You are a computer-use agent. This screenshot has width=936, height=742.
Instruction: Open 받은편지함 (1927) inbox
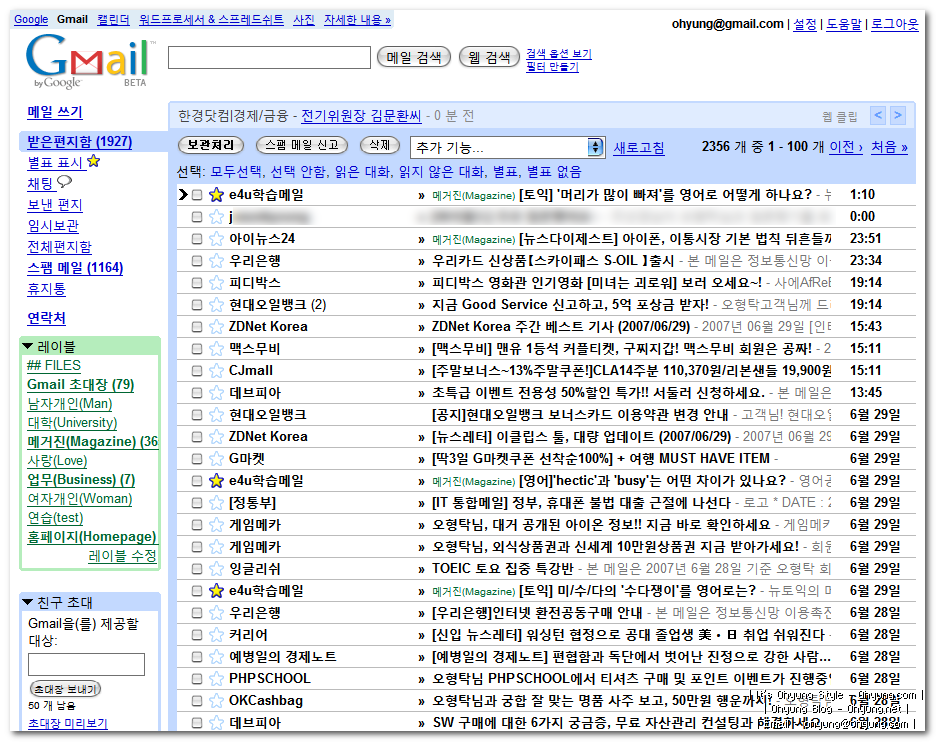pyautogui.click(x=79, y=141)
